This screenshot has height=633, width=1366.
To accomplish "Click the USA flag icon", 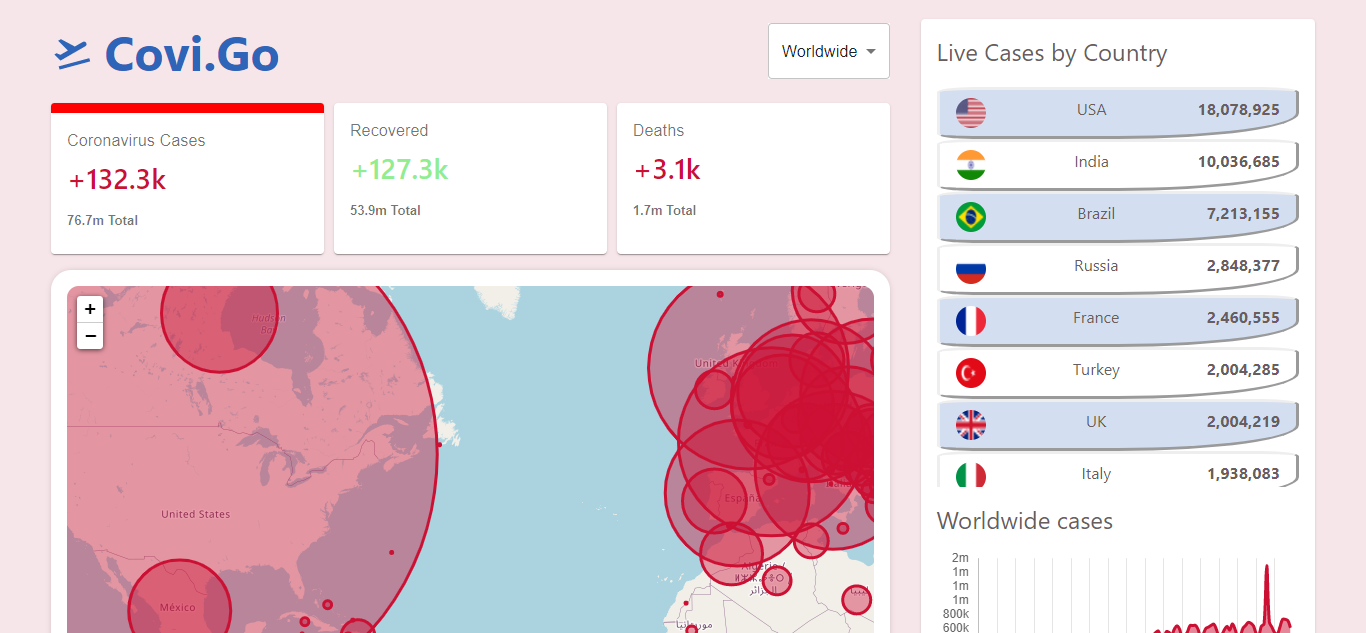I will pos(971,113).
